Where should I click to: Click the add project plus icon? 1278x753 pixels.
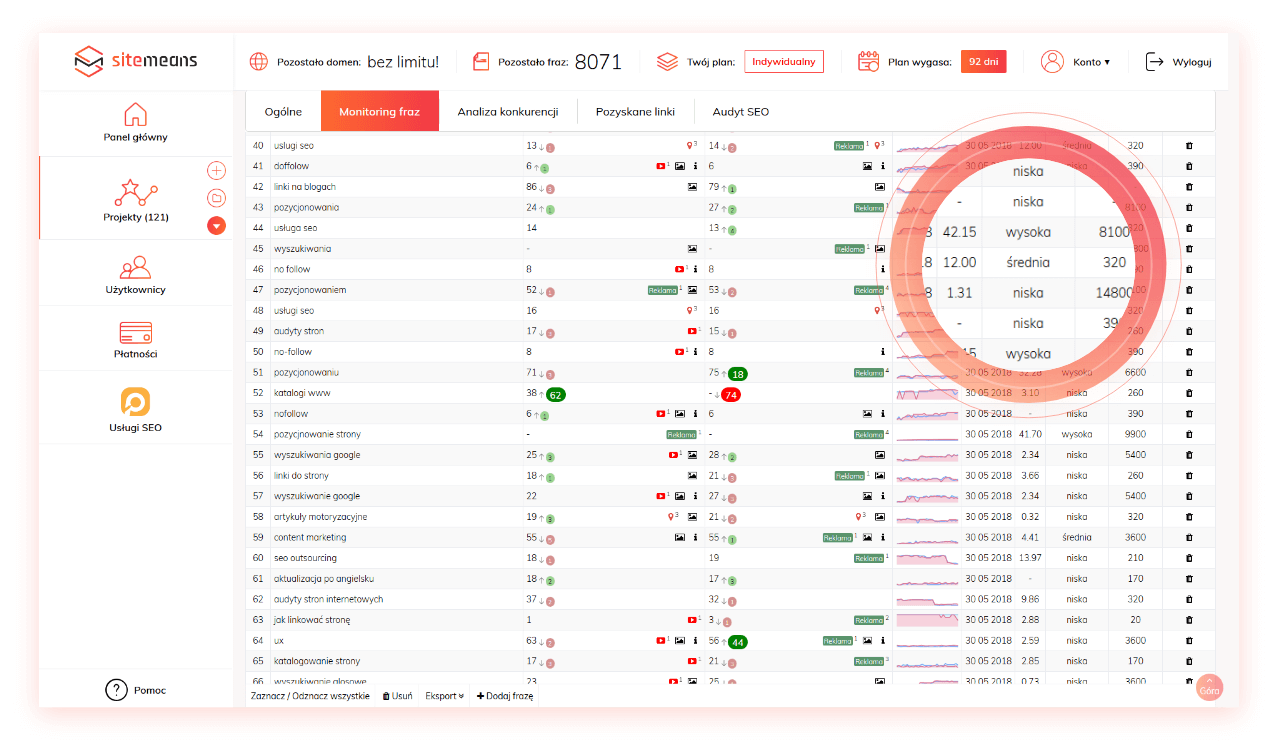point(216,170)
